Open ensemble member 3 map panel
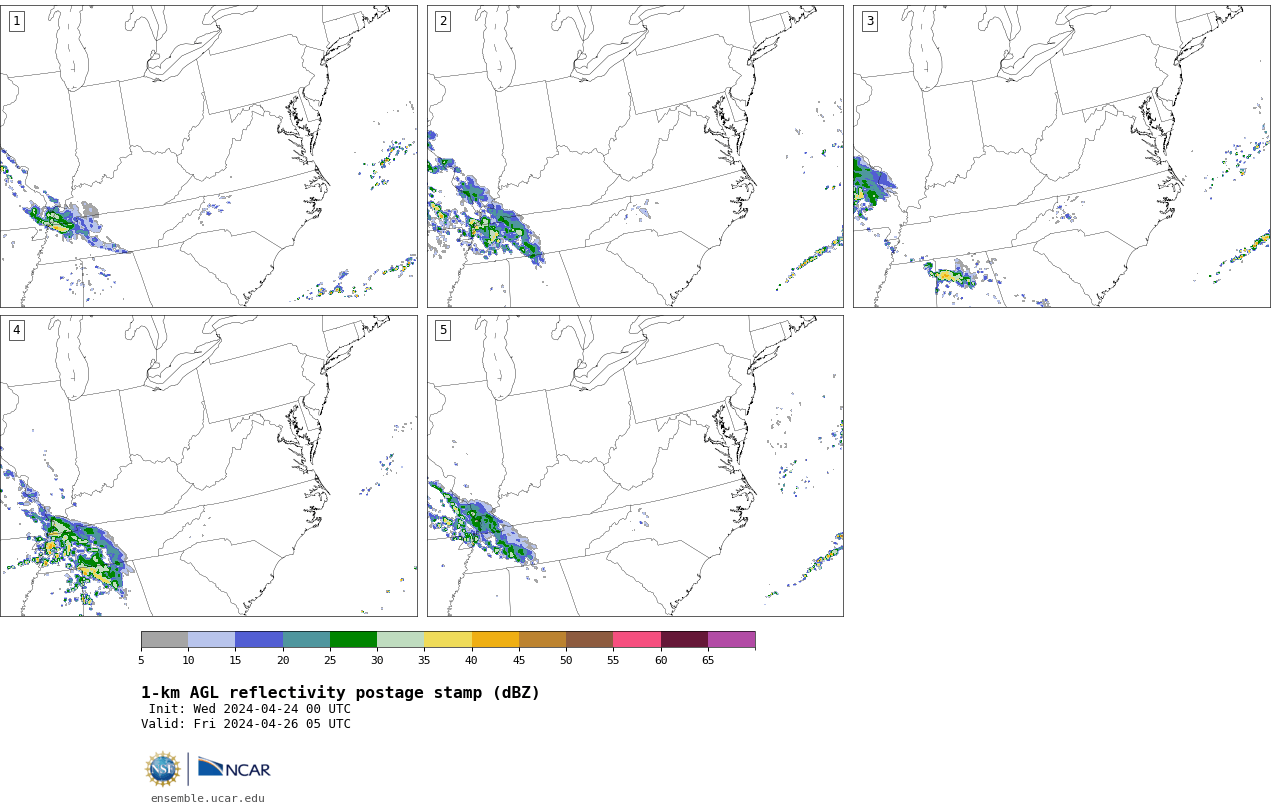This screenshot has height=809, width=1280. 1061,156
